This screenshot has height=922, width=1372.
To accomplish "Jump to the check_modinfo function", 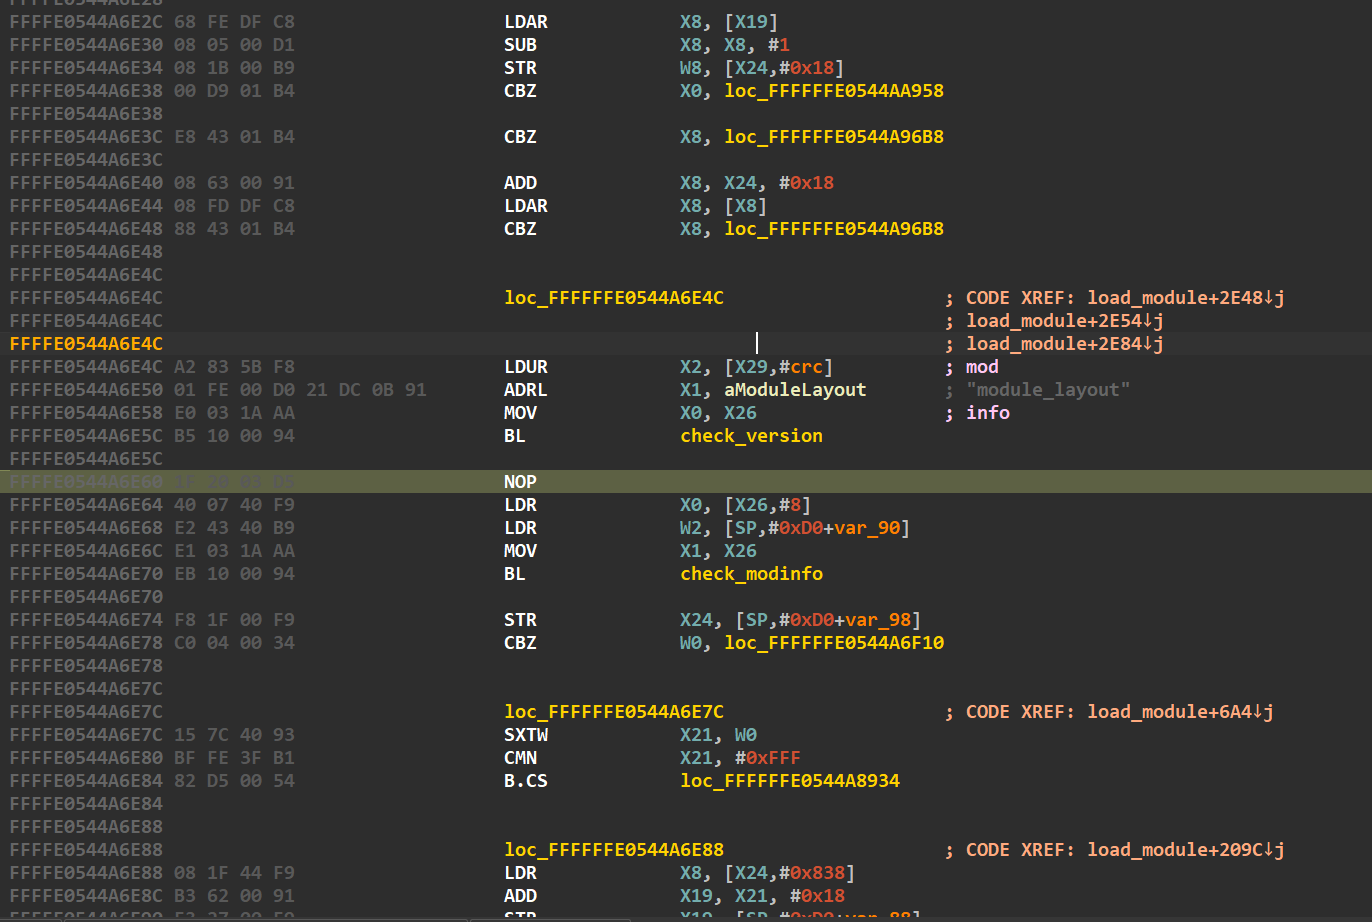I will [751, 574].
